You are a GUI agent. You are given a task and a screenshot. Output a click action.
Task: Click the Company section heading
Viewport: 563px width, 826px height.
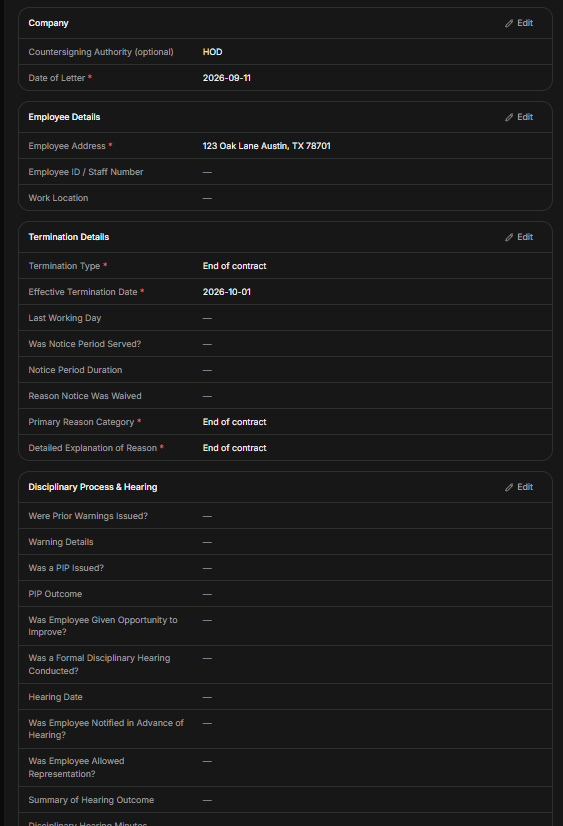48,23
